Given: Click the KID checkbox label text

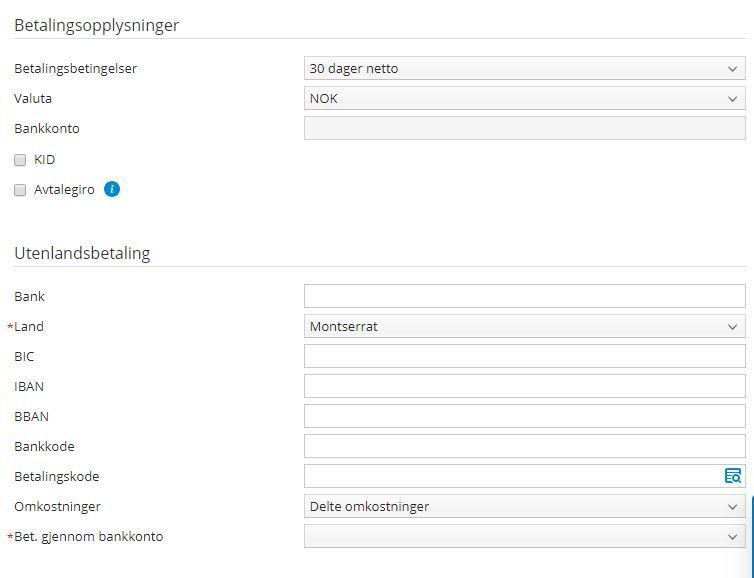Looking at the screenshot, I should tap(44, 160).
